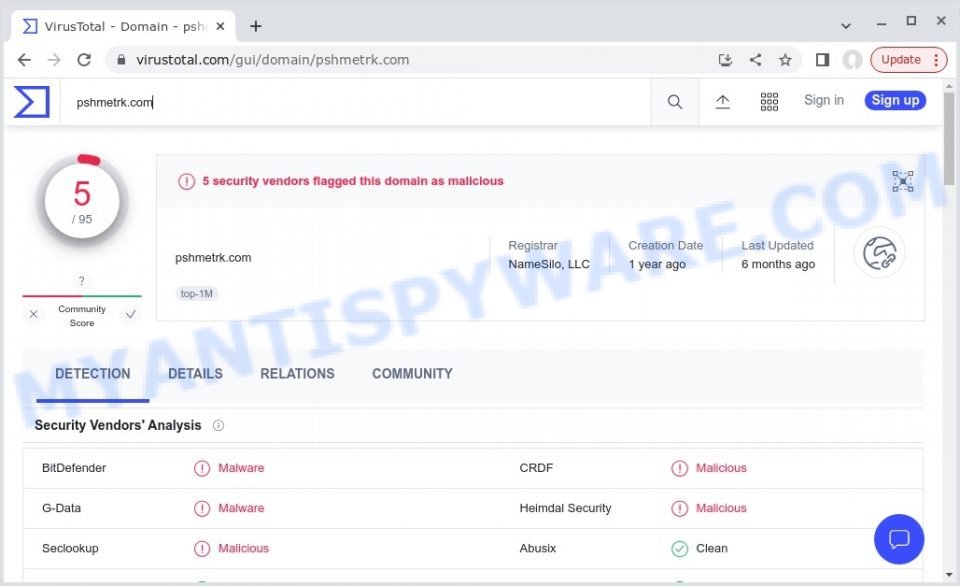Click the install app icon in address bar
Viewport: 960px width, 586px height.
pos(725,59)
